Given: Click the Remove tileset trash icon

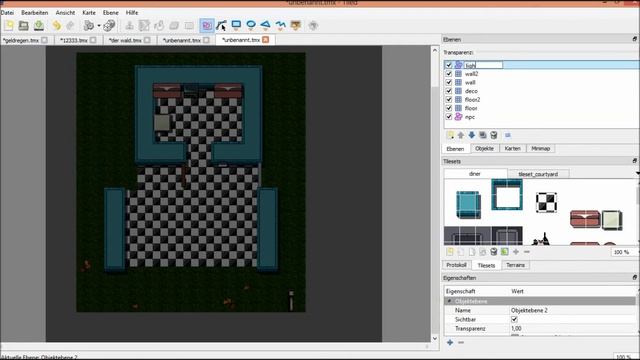Looking at the screenshot, I should [494, 252].
